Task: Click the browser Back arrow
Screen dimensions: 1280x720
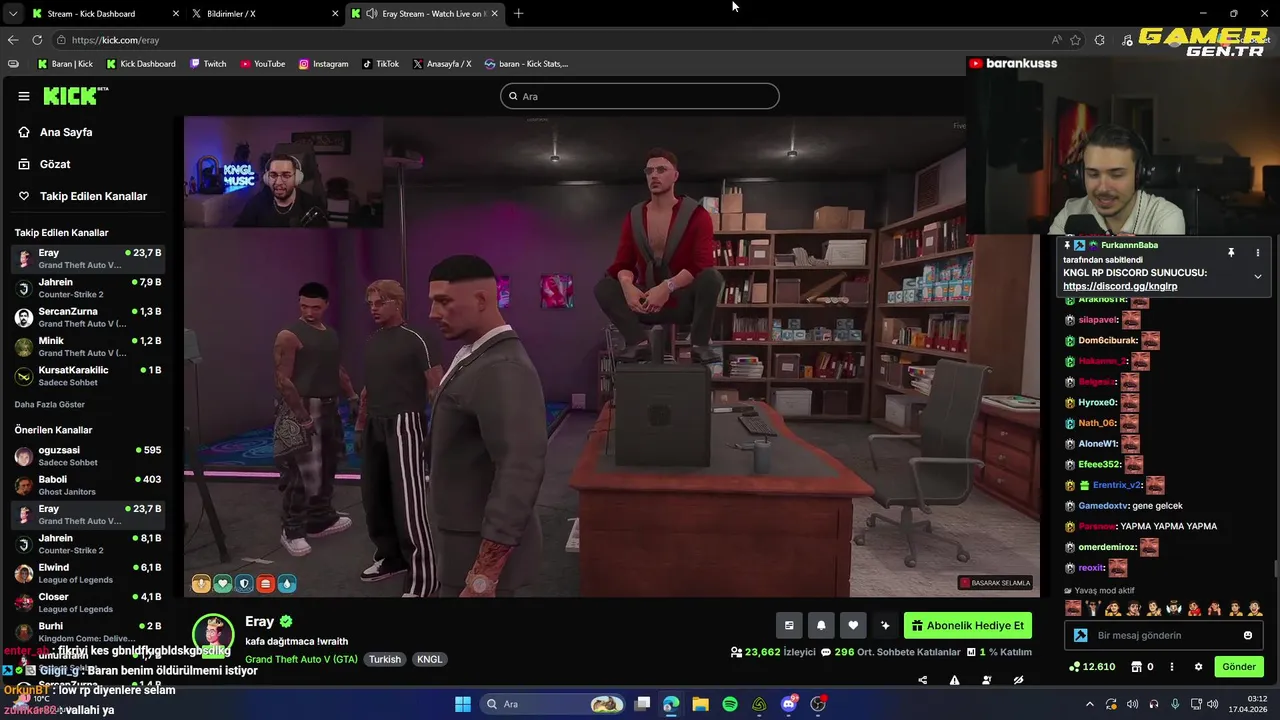Action: tap(13, 40)
